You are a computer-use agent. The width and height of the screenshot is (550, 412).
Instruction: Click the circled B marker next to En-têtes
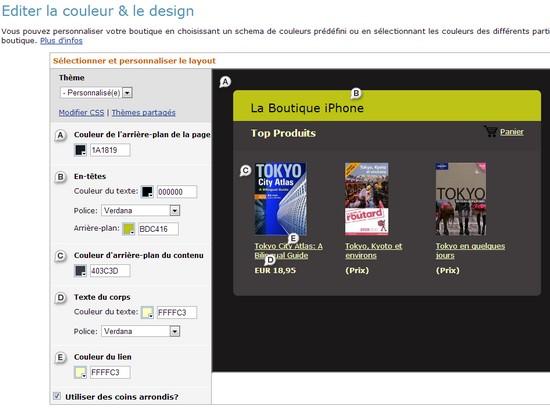click(x=61, y=177)
